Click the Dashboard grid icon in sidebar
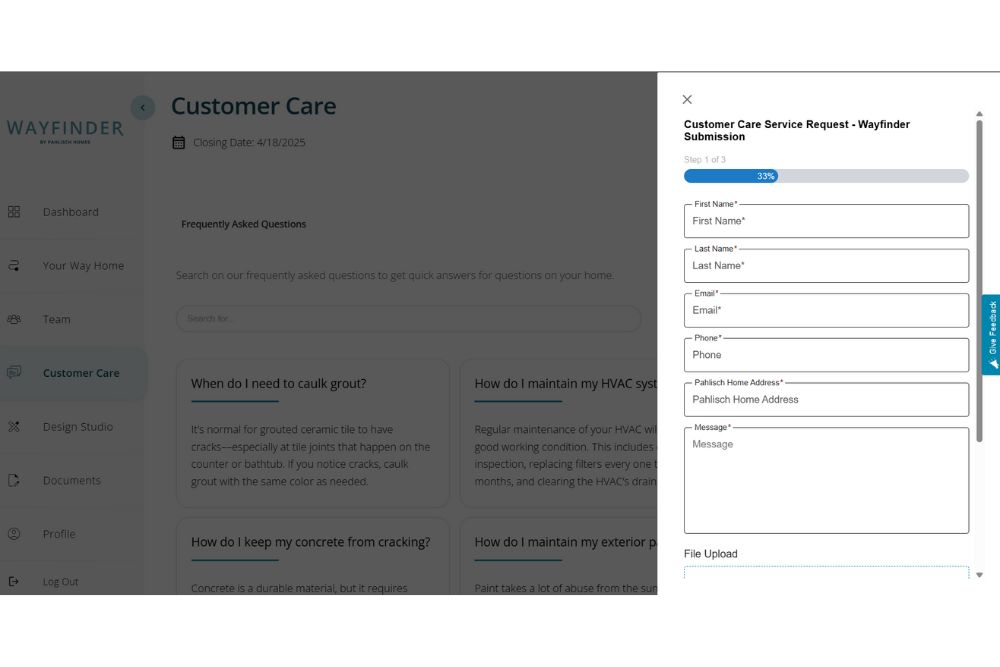Image resolution: width=1000 pixels, height=667 pixels. (x=14, y=212)
